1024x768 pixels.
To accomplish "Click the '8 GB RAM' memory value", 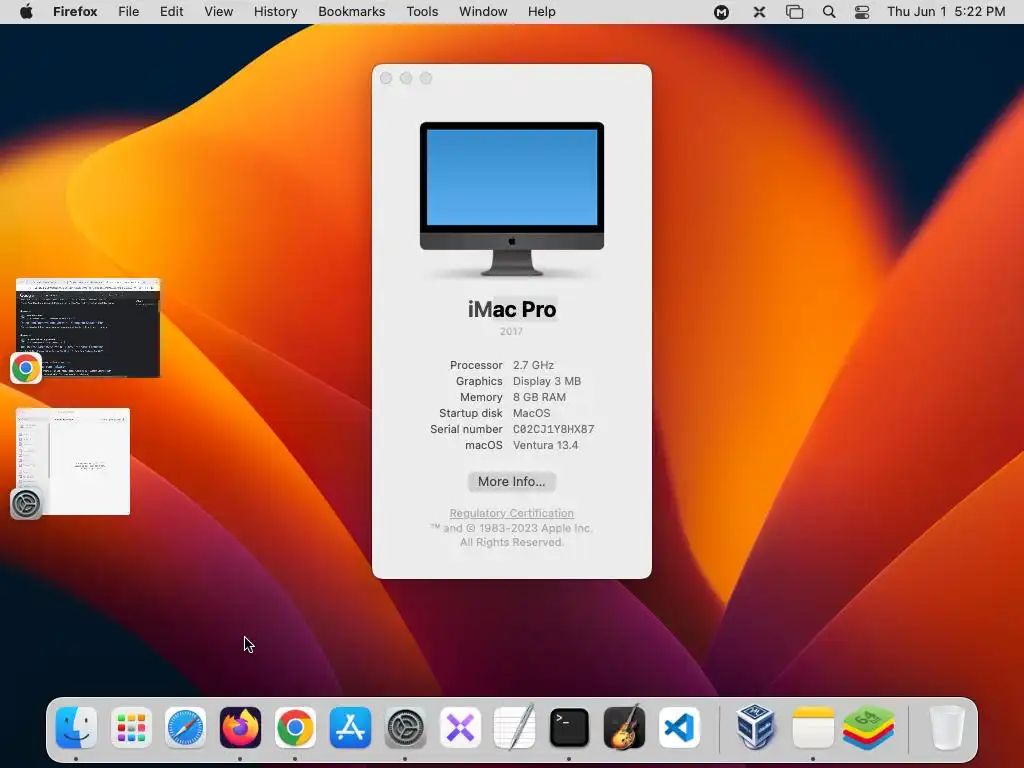I will click(x=539, y=397).
